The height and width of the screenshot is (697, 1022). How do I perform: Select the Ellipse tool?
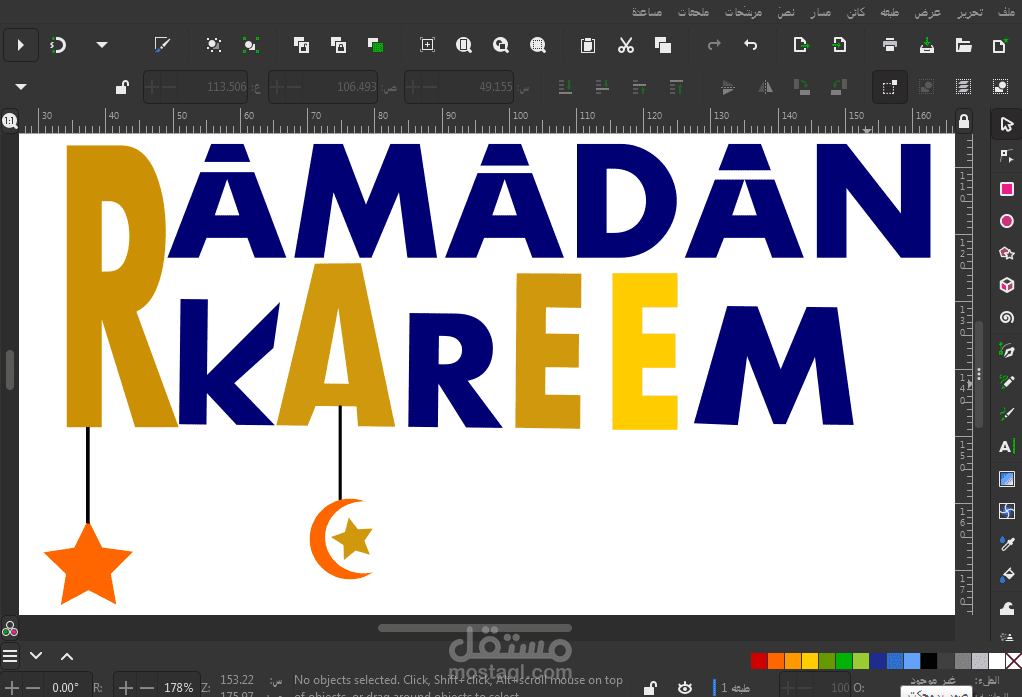pyautogui.click(x=1006, y=221)
